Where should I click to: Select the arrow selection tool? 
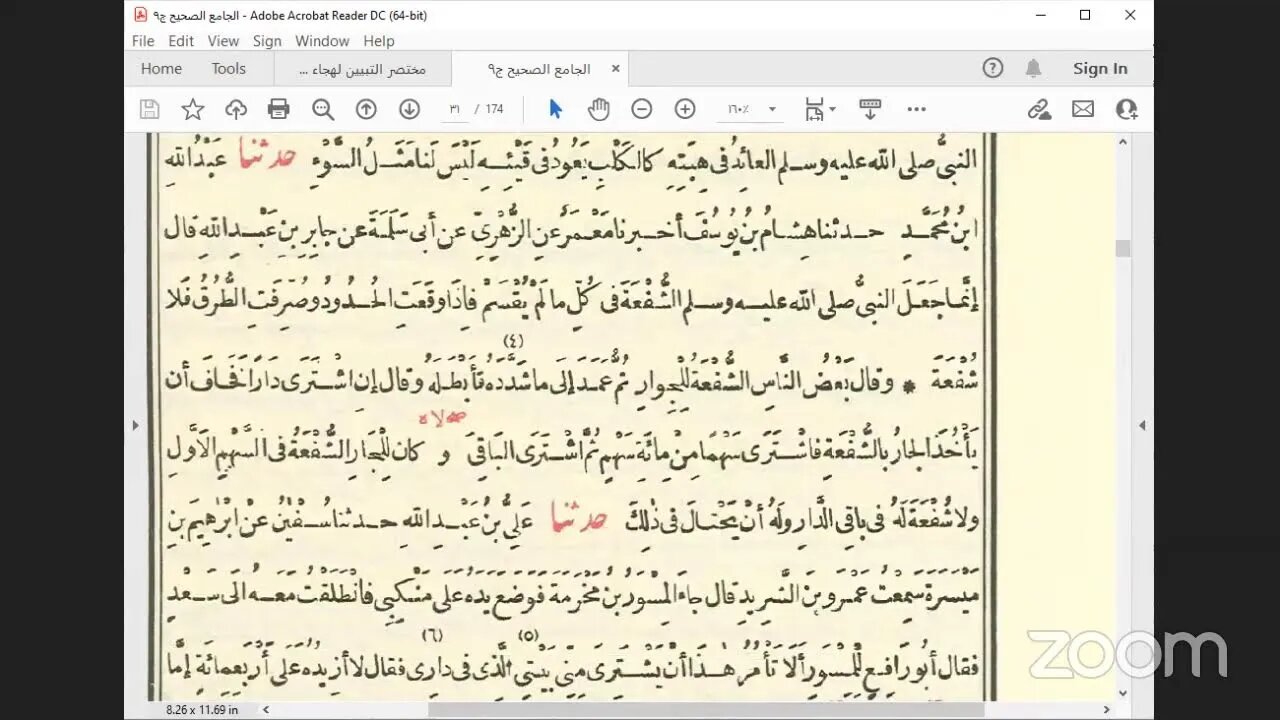[556, 109]
